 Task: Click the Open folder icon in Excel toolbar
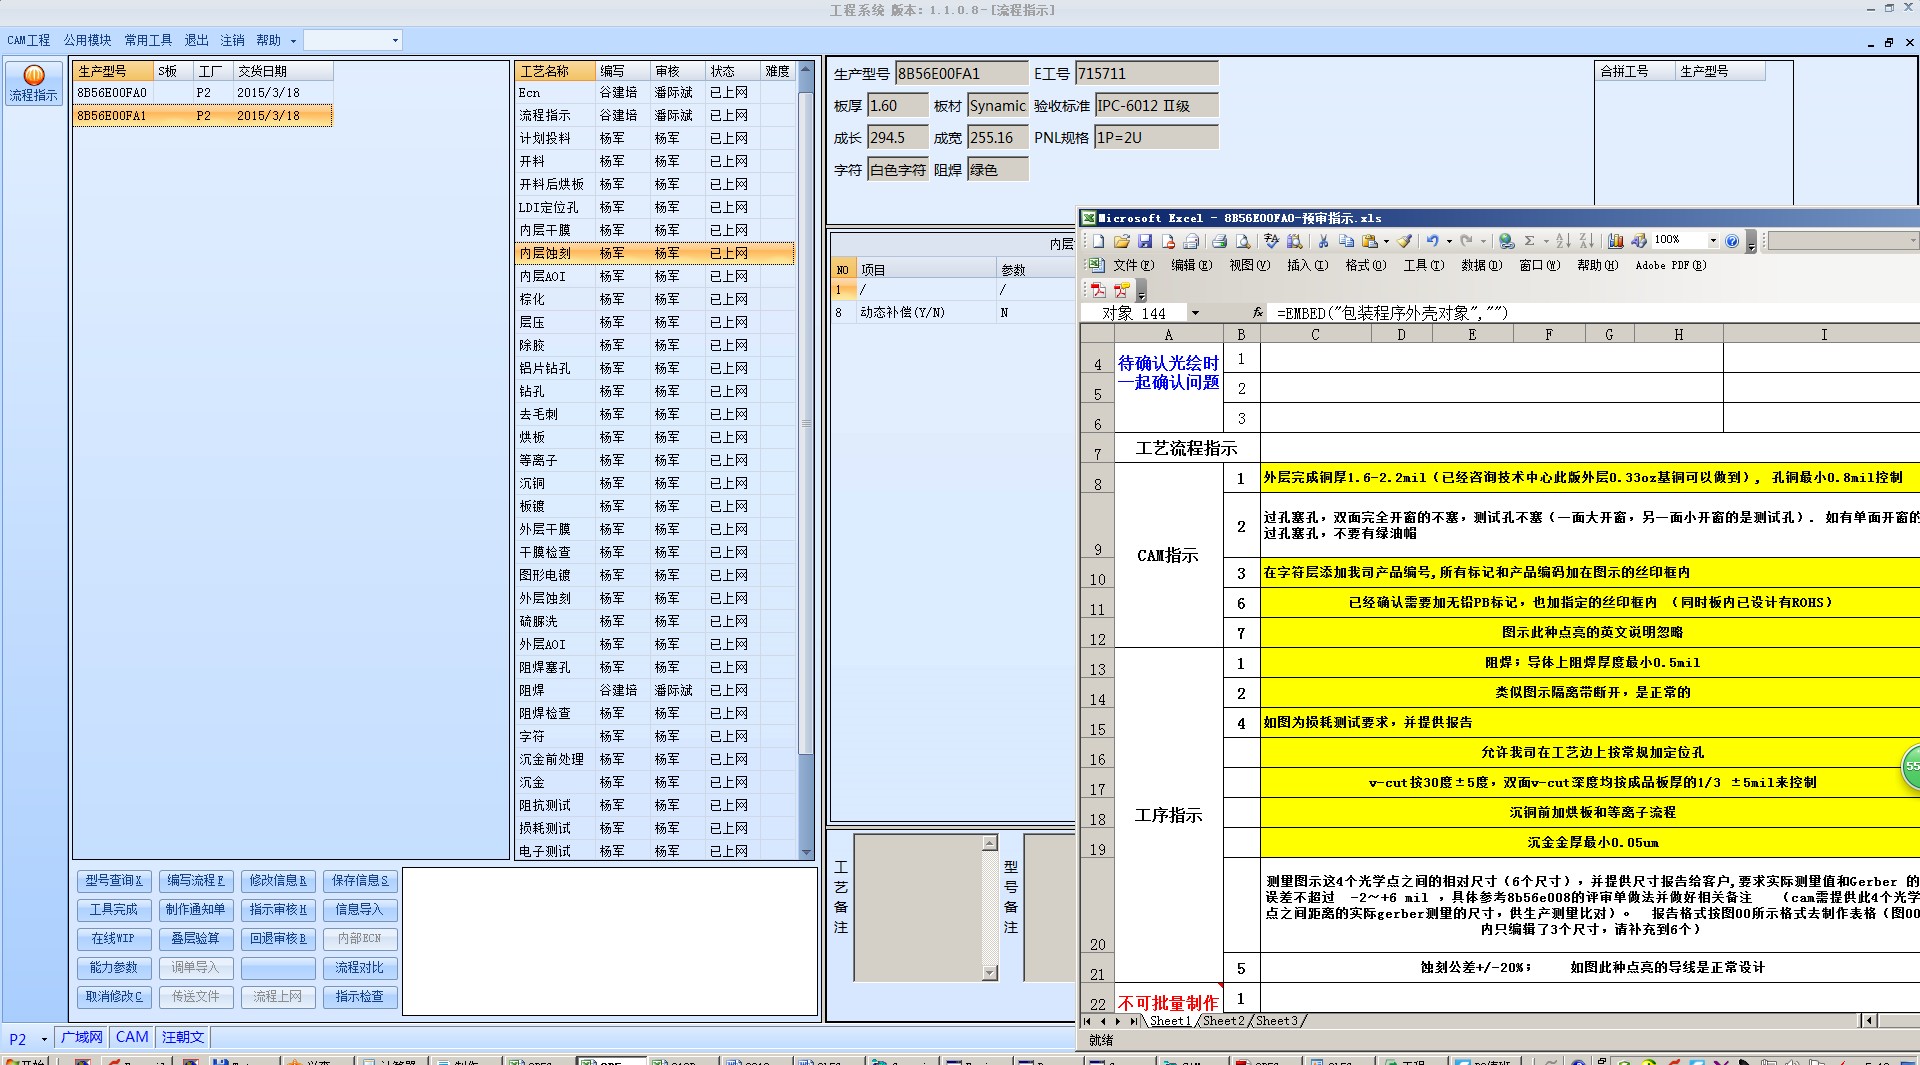[1121, 241]
